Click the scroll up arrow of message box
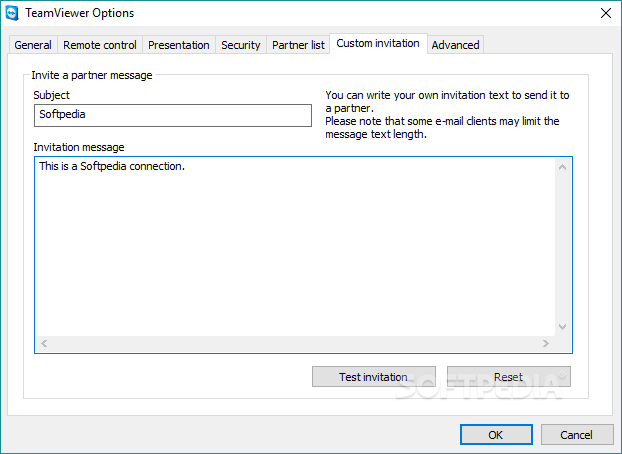 point(562,167)
